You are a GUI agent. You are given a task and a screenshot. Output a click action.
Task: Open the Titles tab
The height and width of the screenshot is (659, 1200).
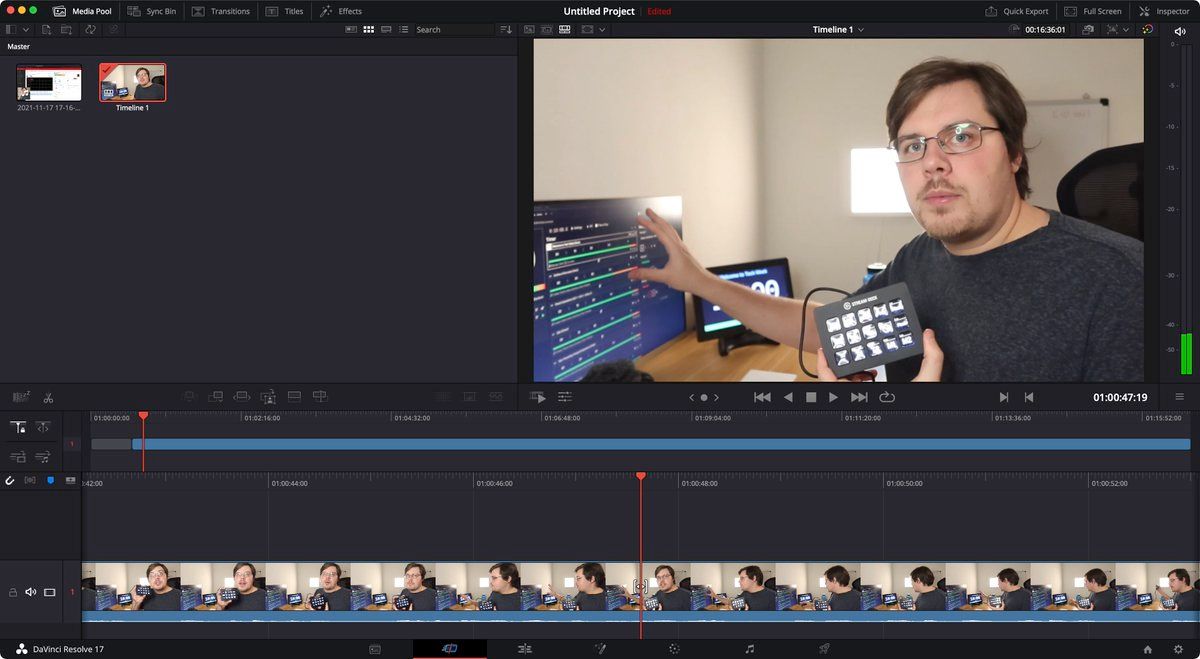point(284,11)
